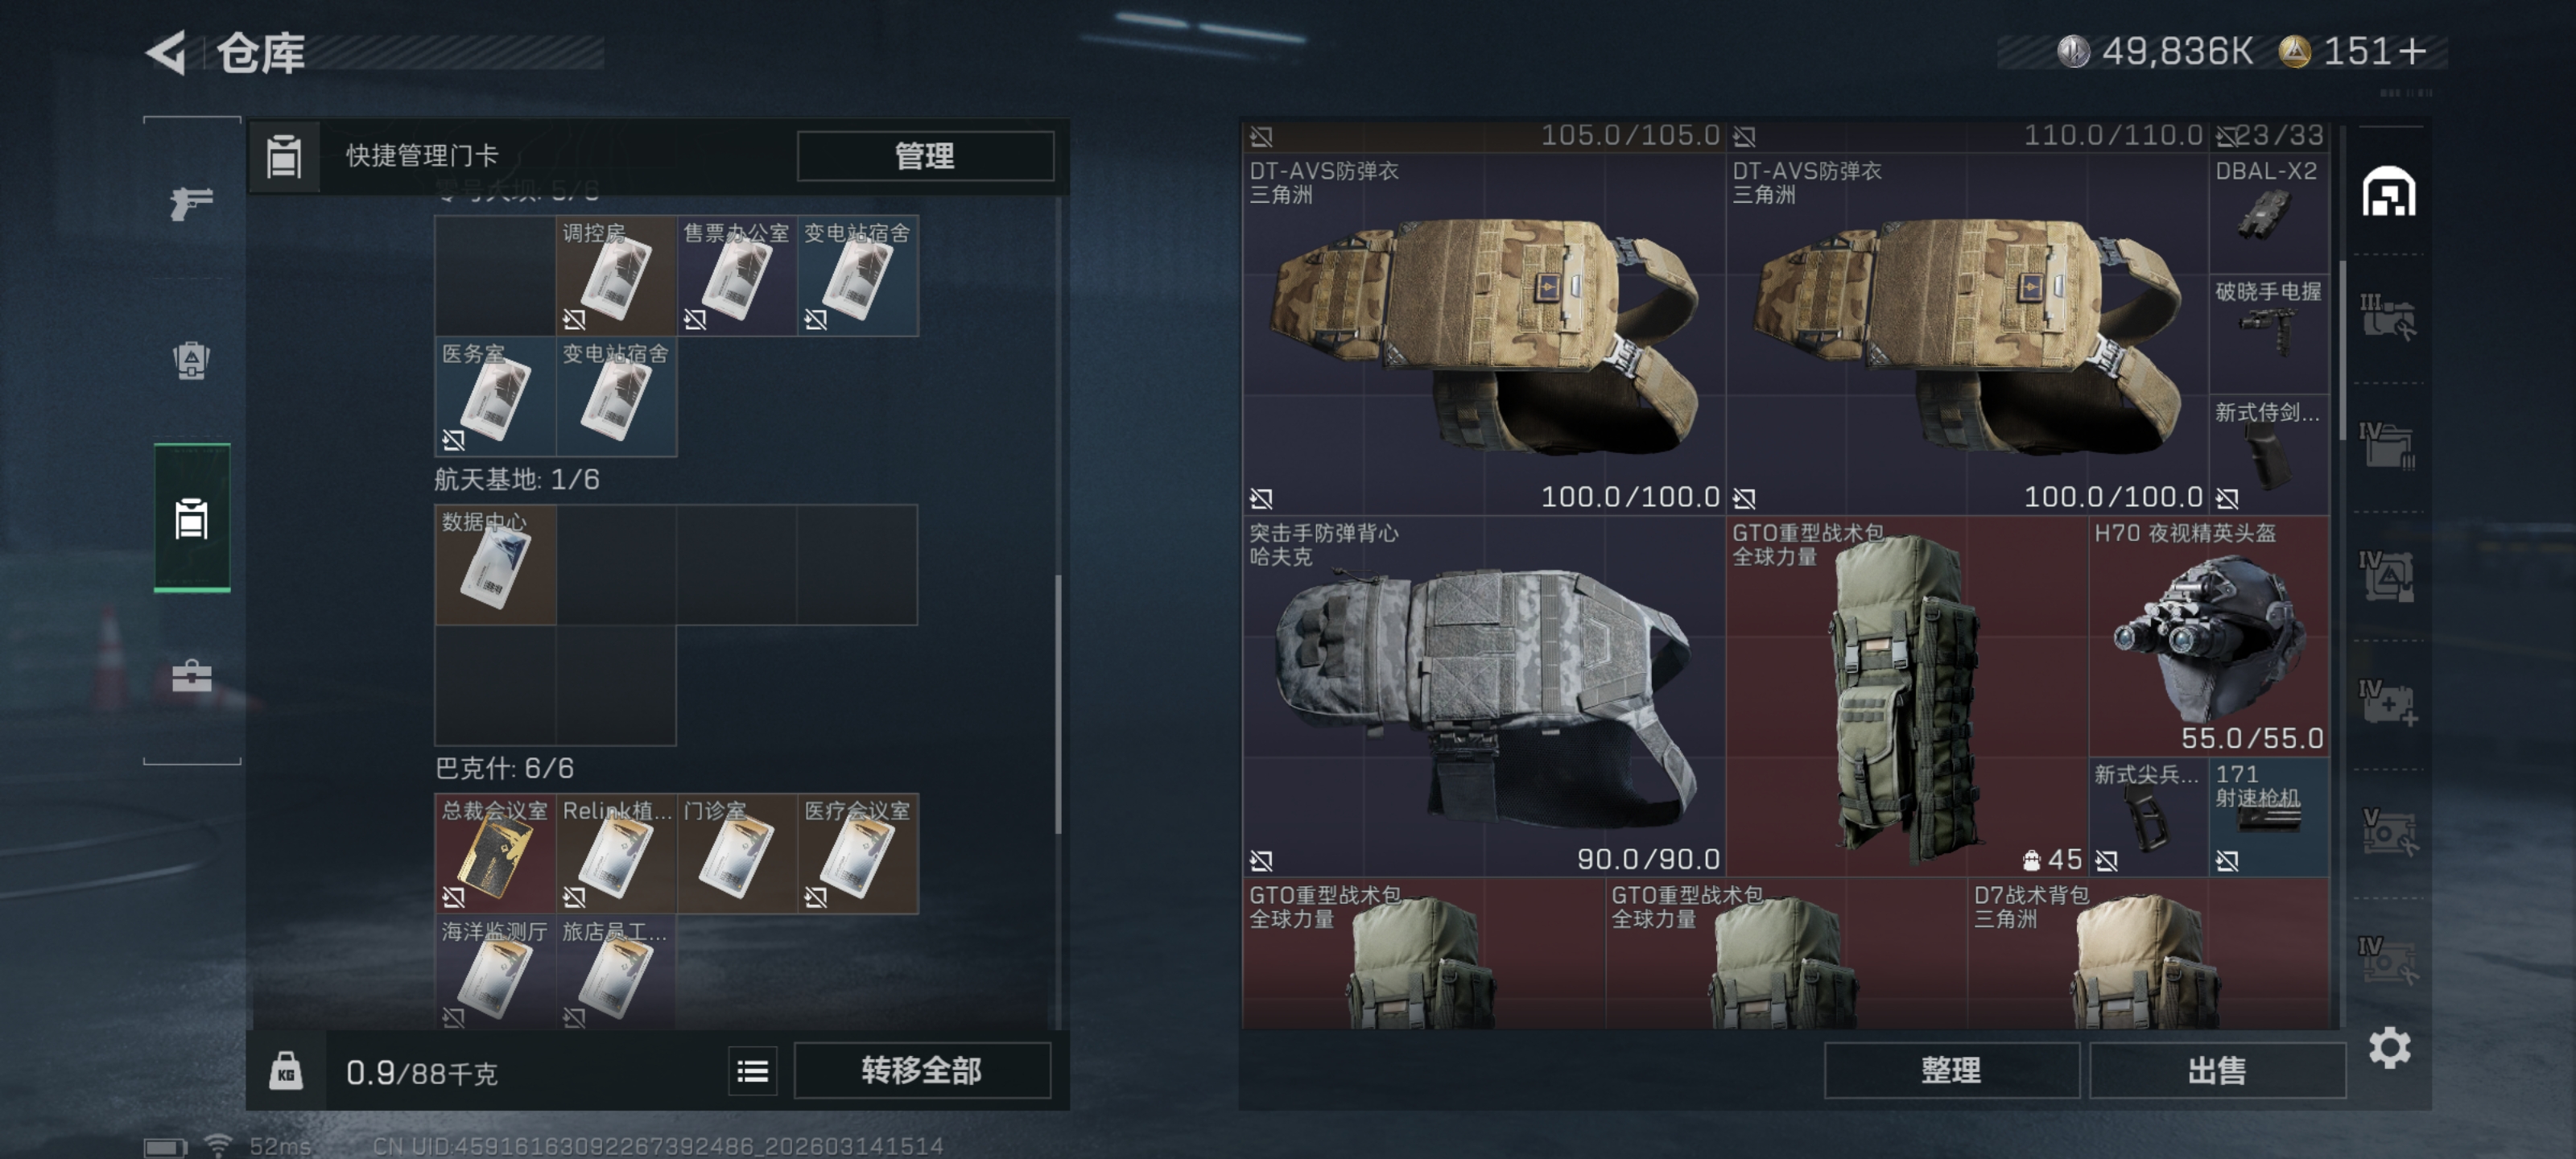Image resolution: width=2576 pixels, height=1159 pixels.
Task: Open the main stash home icon
Action: pyautogui.click(x=2388, y=192)
